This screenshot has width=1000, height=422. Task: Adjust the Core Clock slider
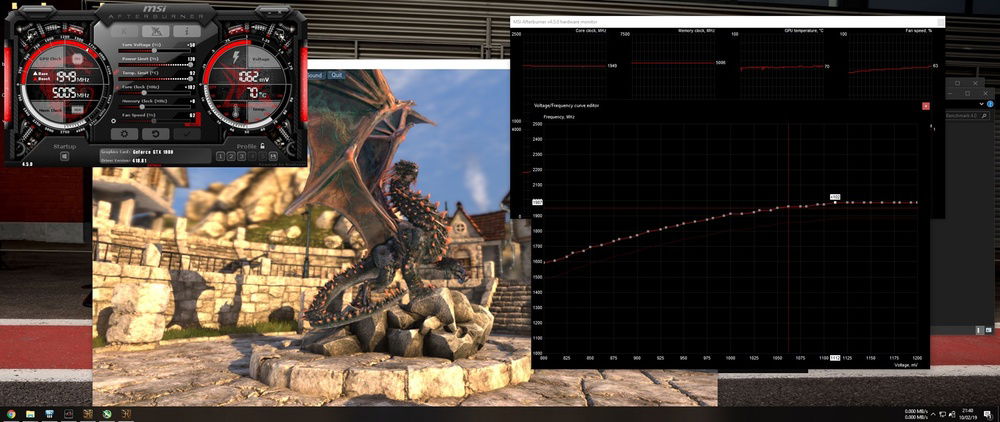point(156,92)
